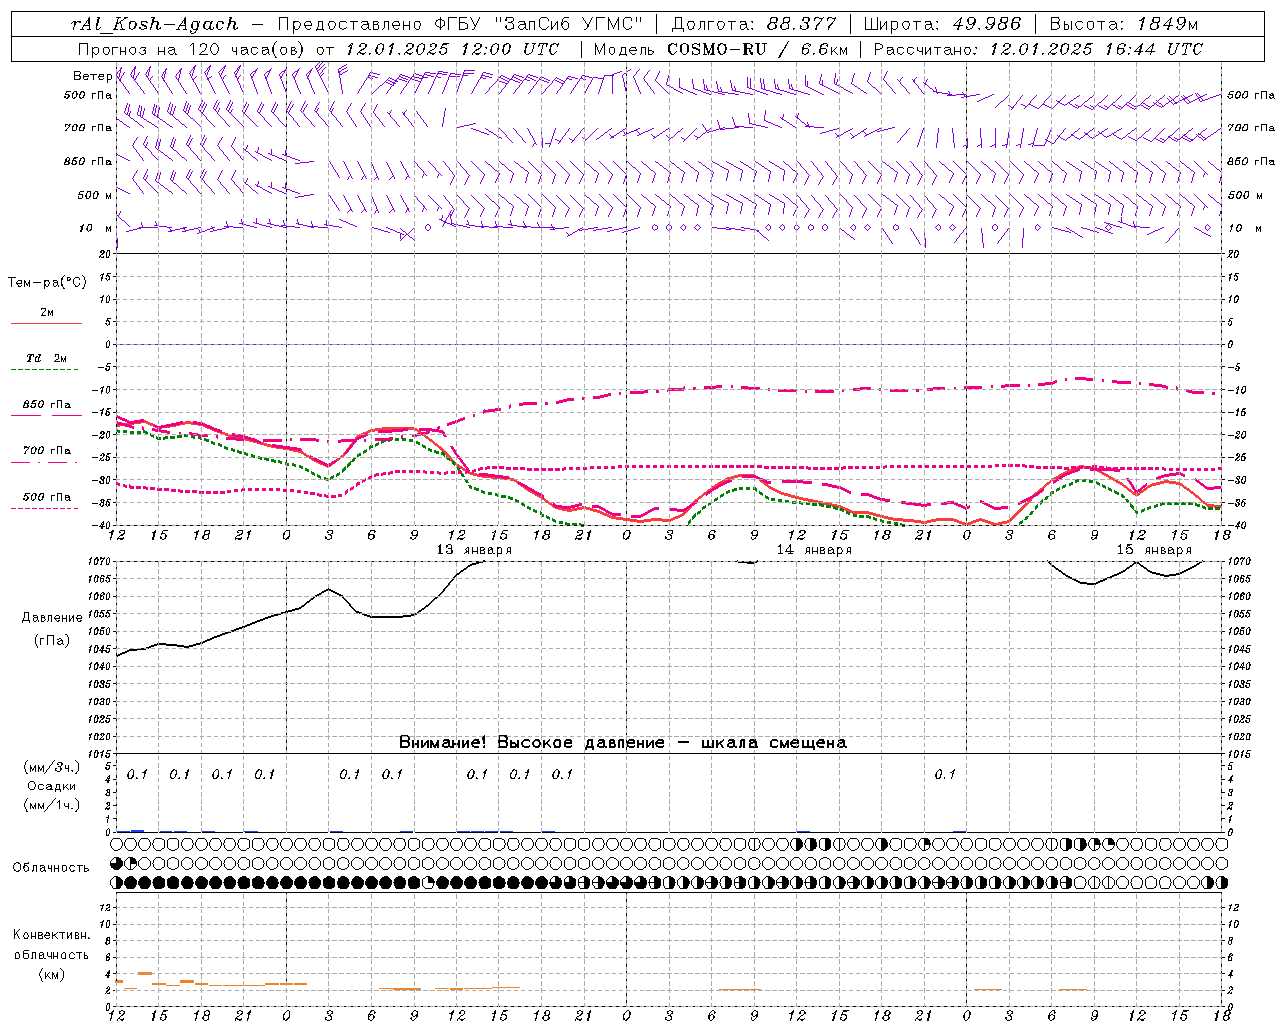
Task: Click the 'Конвективн.' convective cloud label
Action: 51,935
